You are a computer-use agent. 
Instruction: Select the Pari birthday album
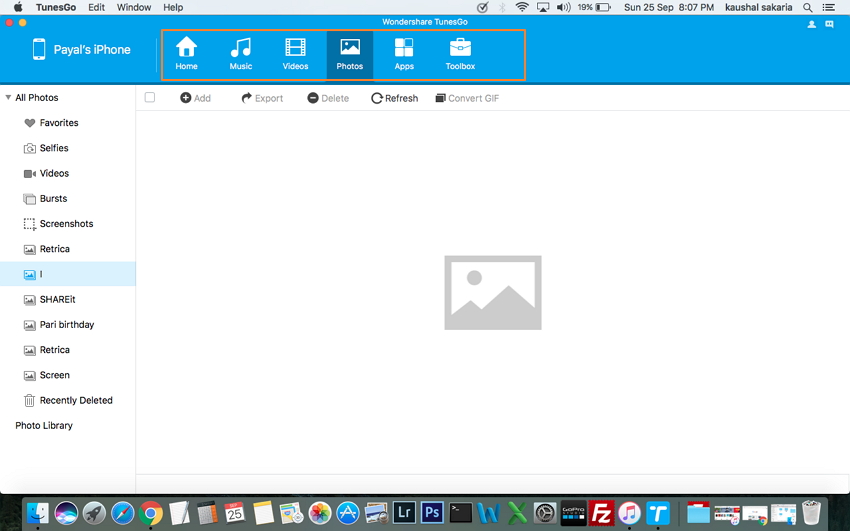pos(66,325)
